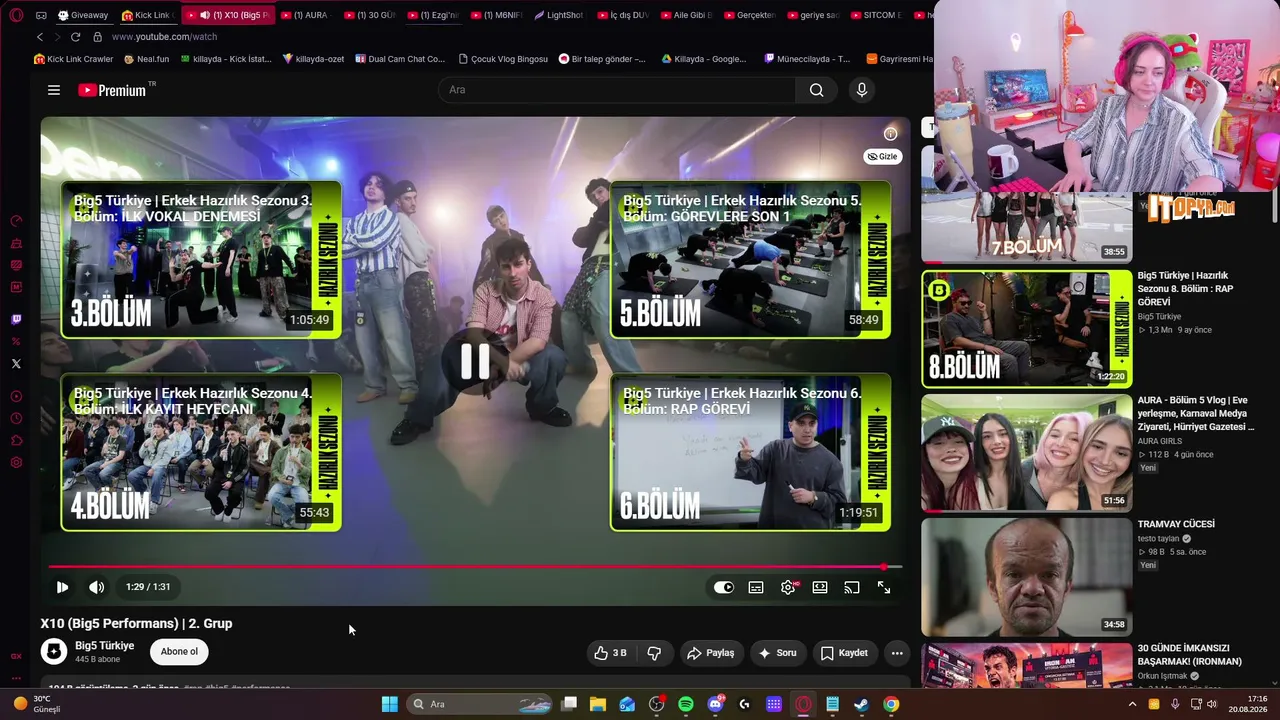The image size is (1280, 720).
Task: Open Steam from the taskbar
Action: point(861,704)
